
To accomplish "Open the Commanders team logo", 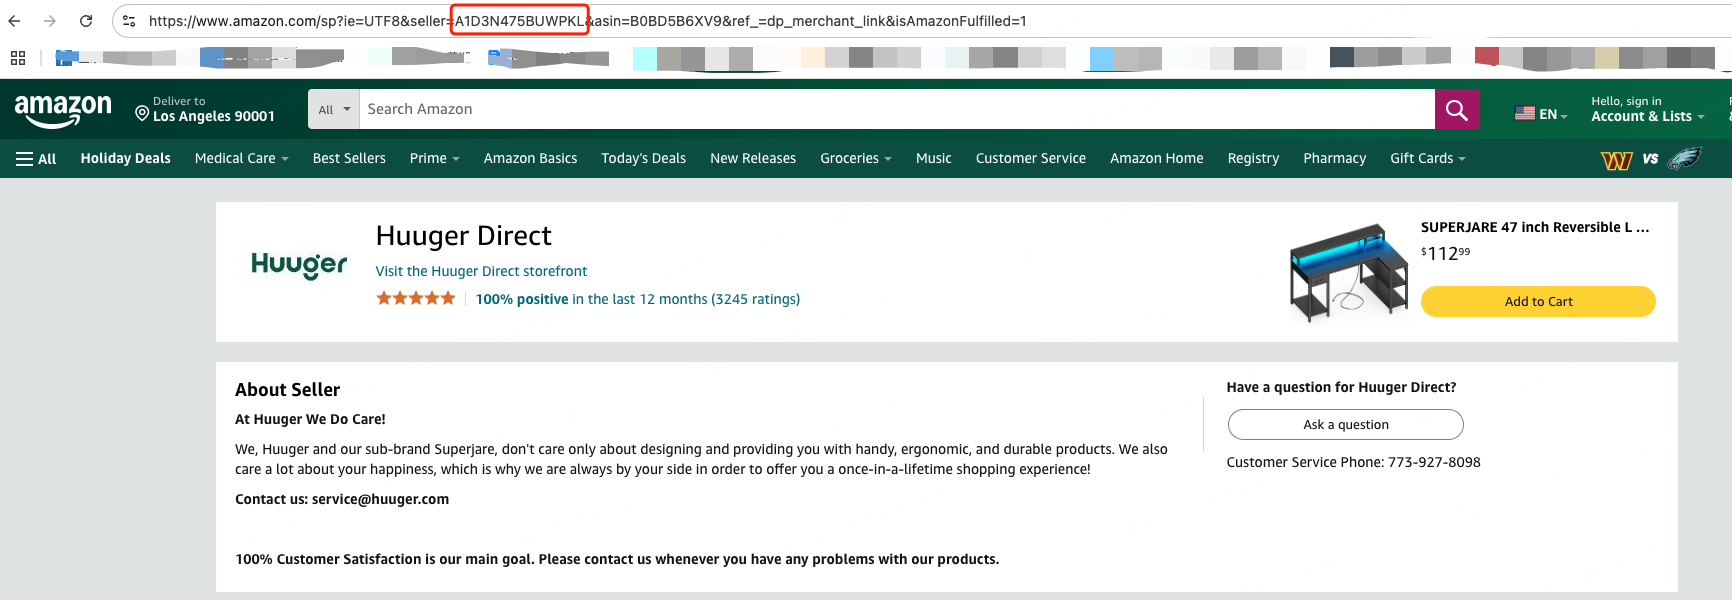I will [1616, 159].
